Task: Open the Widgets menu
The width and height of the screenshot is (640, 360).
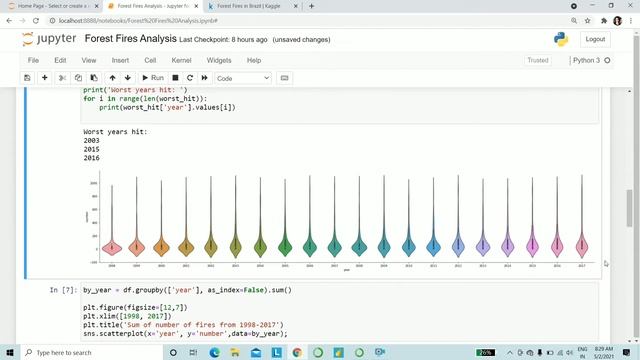Action: tap(219, 60)
